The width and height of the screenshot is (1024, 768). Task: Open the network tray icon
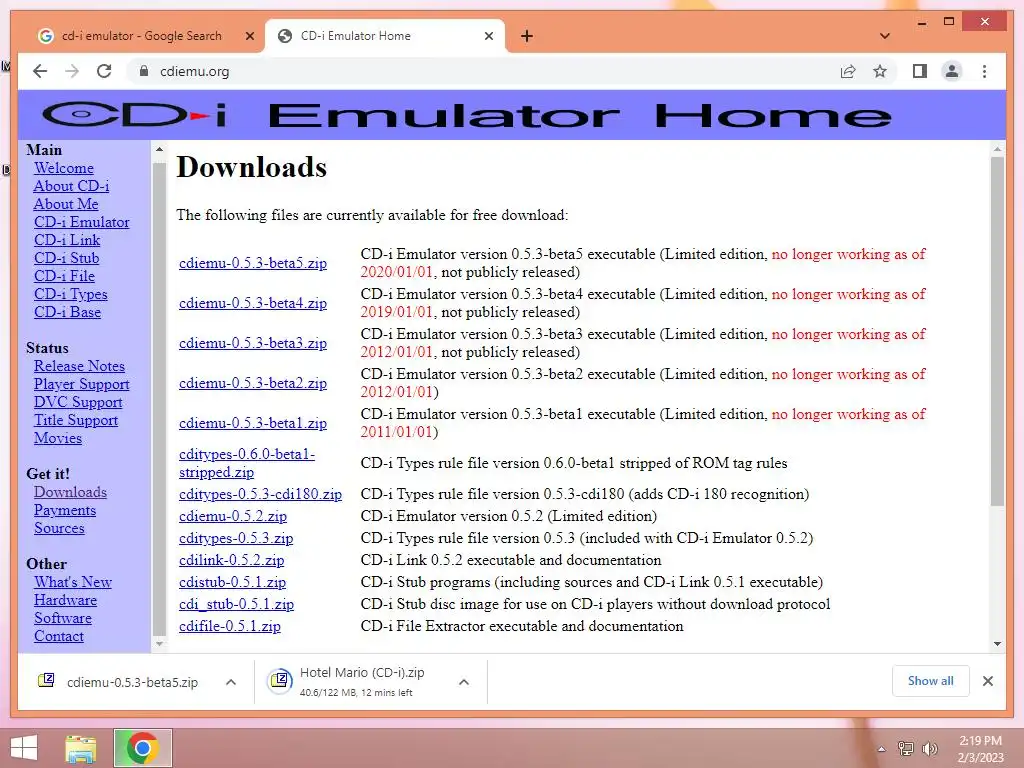pos(906,749)
